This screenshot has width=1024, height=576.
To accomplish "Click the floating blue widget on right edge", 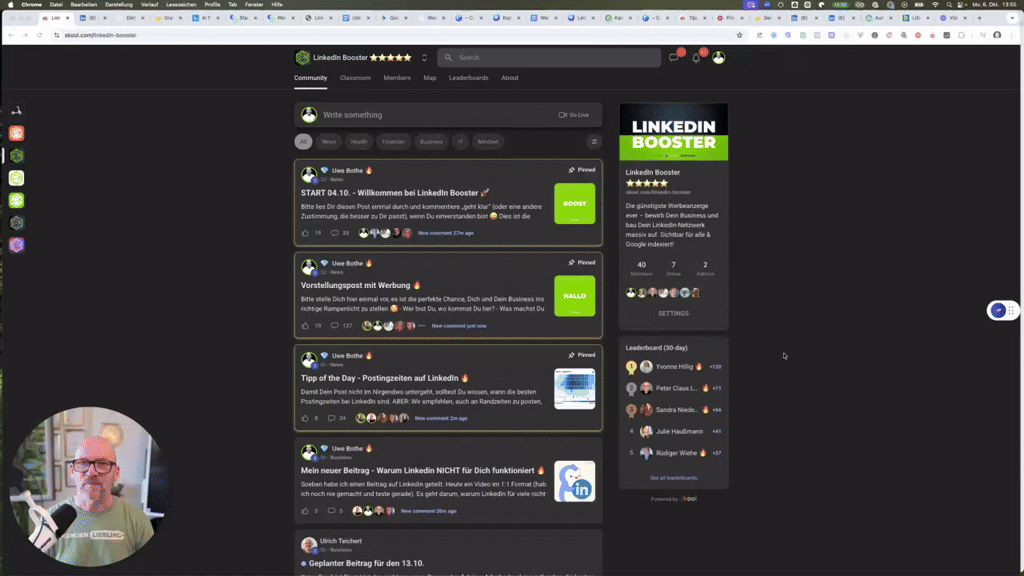I will click(x=998, y=311).
